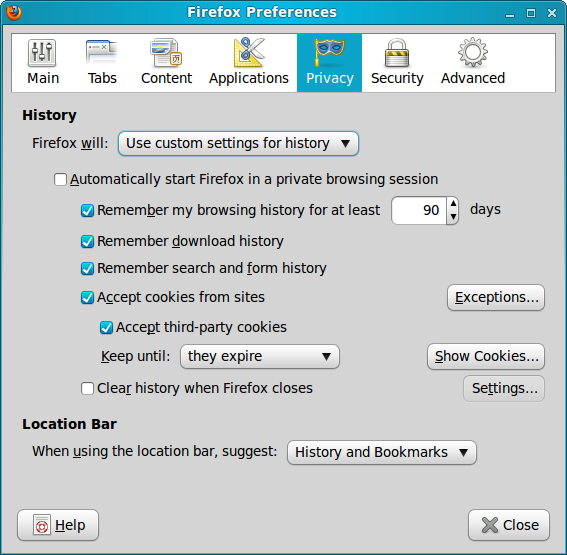The image size is (567, 555).
Task: Click the Firefox Preferences title text
Action: tap(262, 12)
